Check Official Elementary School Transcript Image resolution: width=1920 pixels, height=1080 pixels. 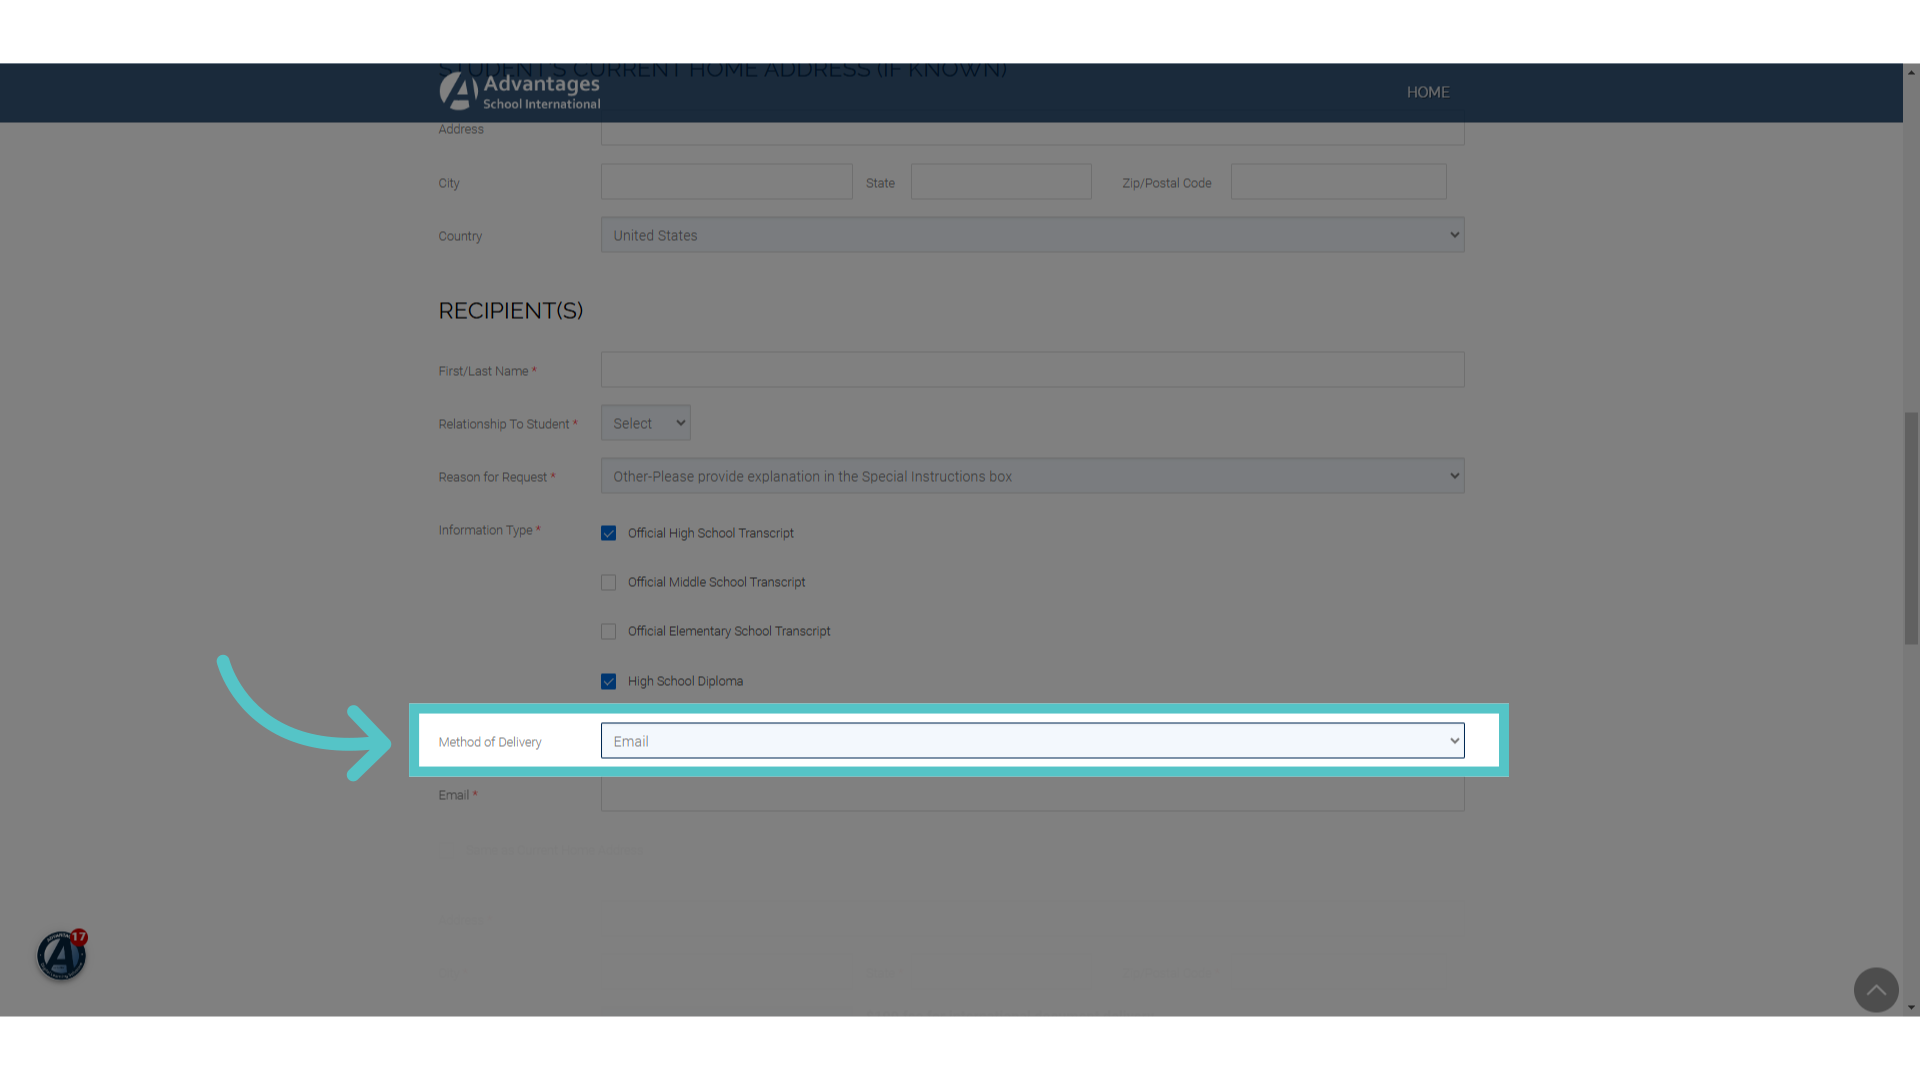[608, 631]
